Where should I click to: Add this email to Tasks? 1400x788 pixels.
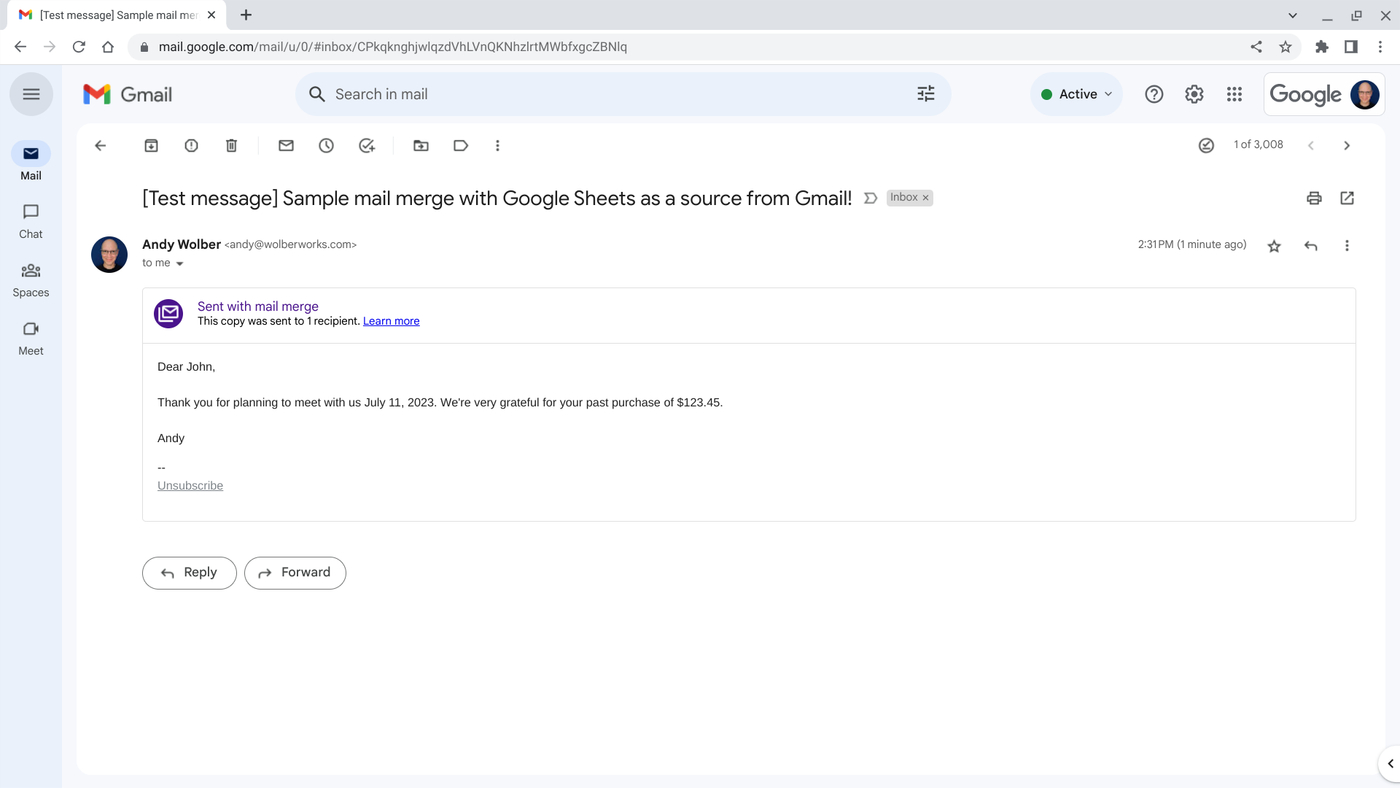click(366, 145)
